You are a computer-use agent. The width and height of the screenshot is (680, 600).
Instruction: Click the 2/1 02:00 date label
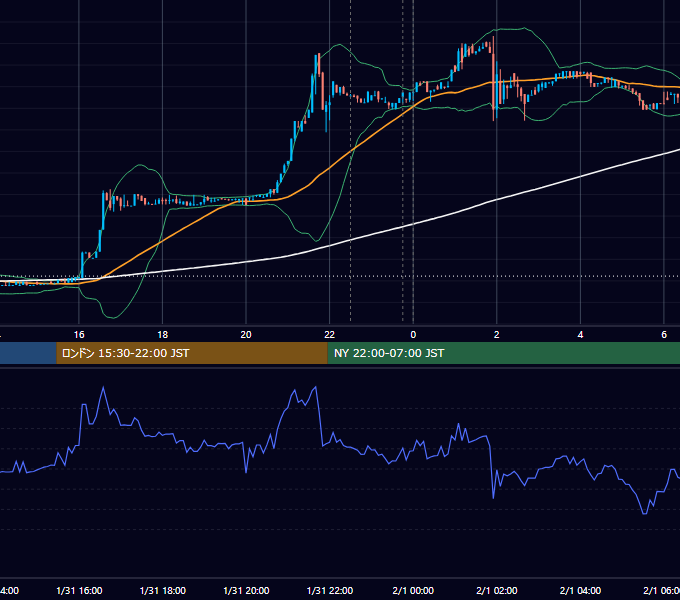click(x=497, y=590)
